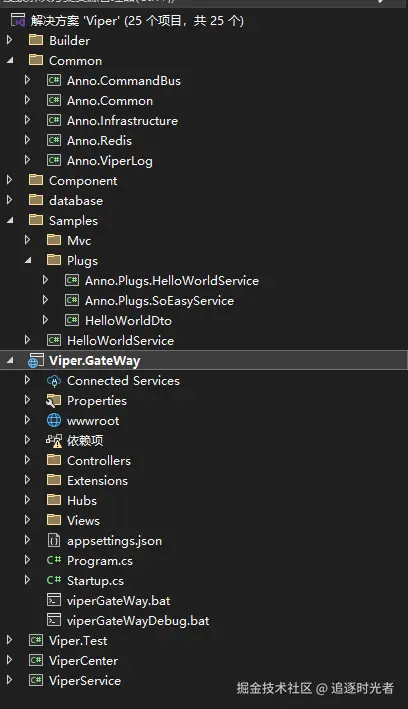Select the ViperCenter project
Screen dimensions: 408x709
(83, 661)
